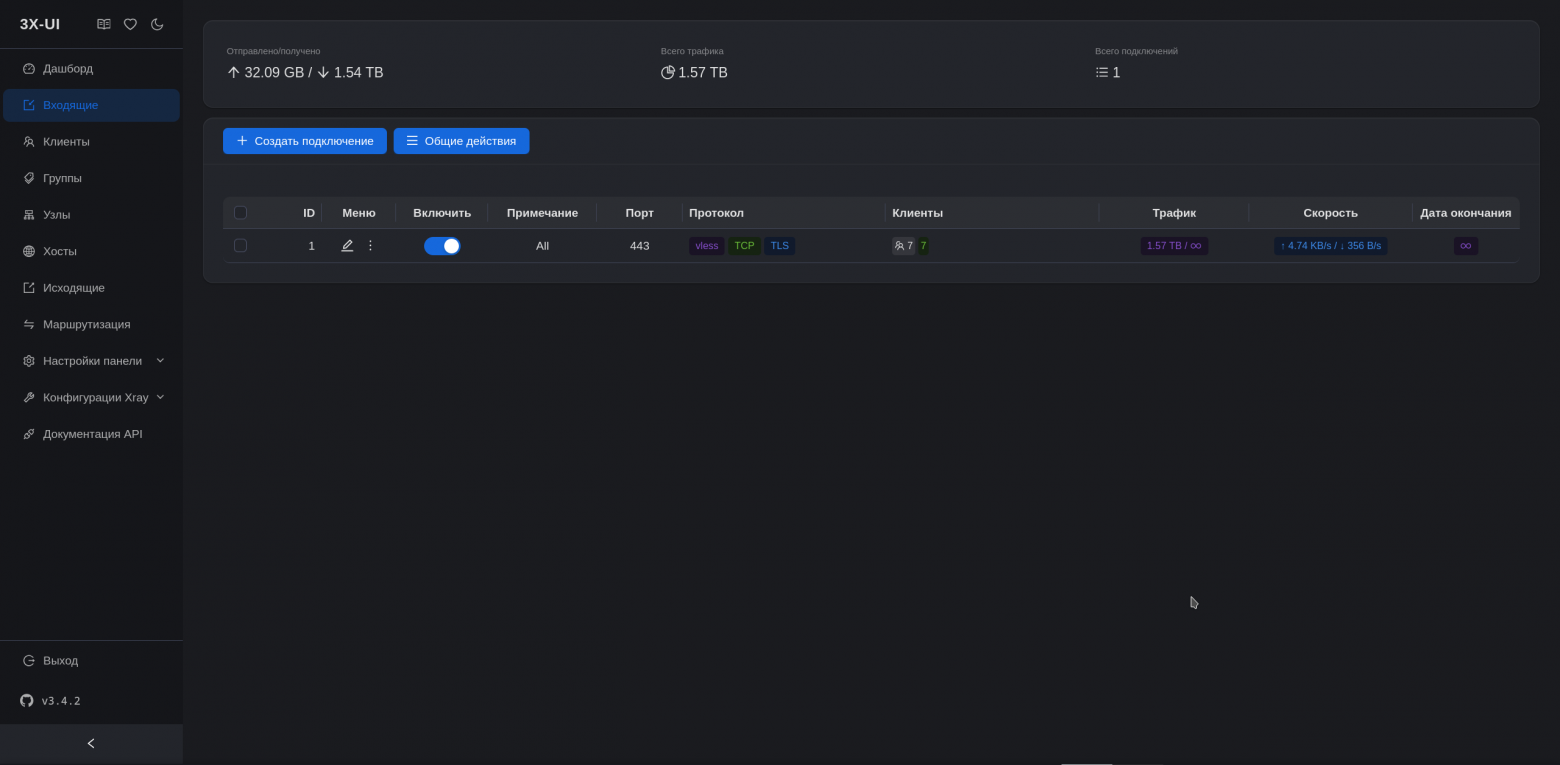
Task: Click the Настройки панели gear icon
Action: tap(29, 361)
